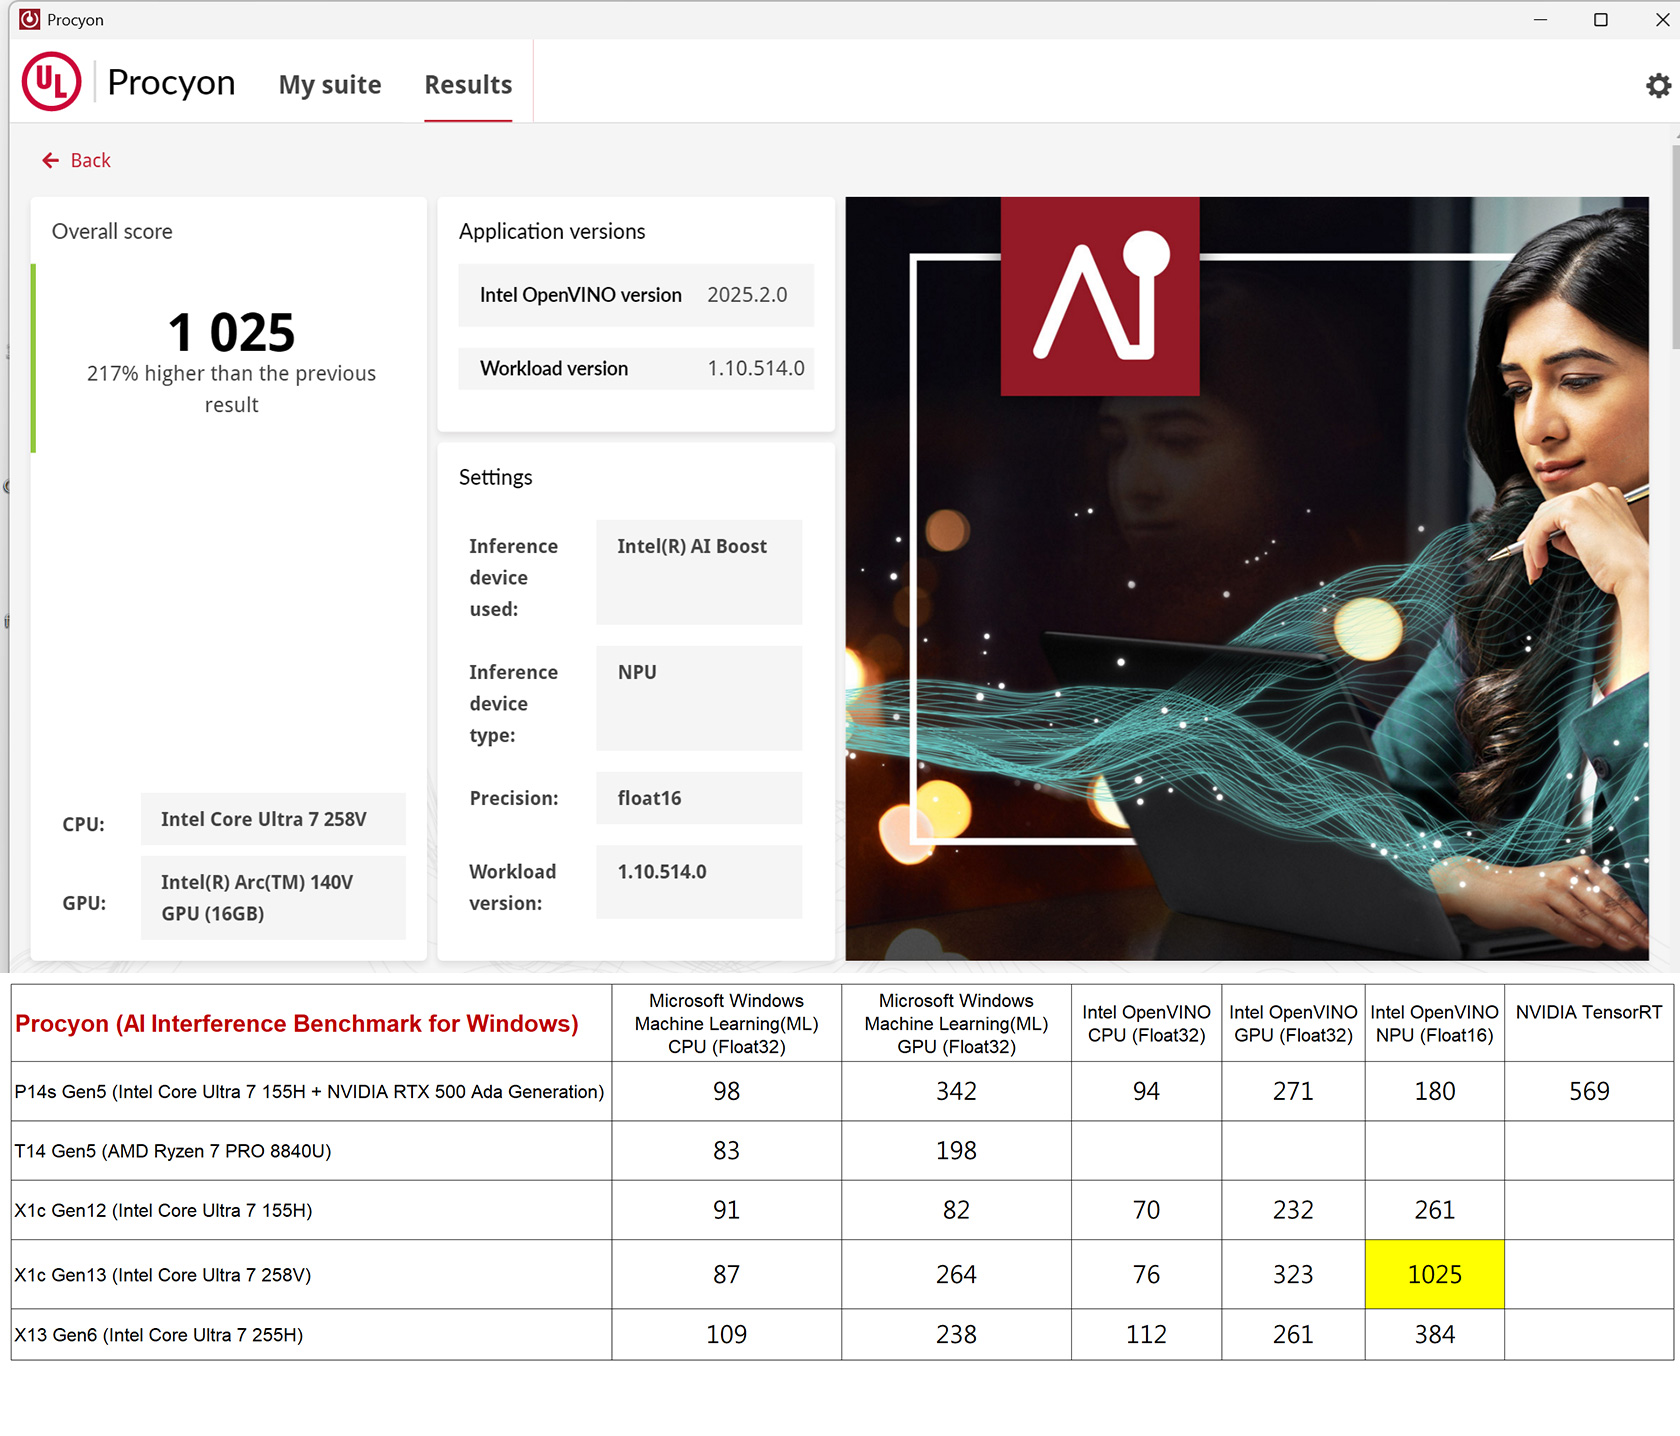Click the float16 precision value
This screenshot has width=1680, height=1436.
(x=698, y=798)
